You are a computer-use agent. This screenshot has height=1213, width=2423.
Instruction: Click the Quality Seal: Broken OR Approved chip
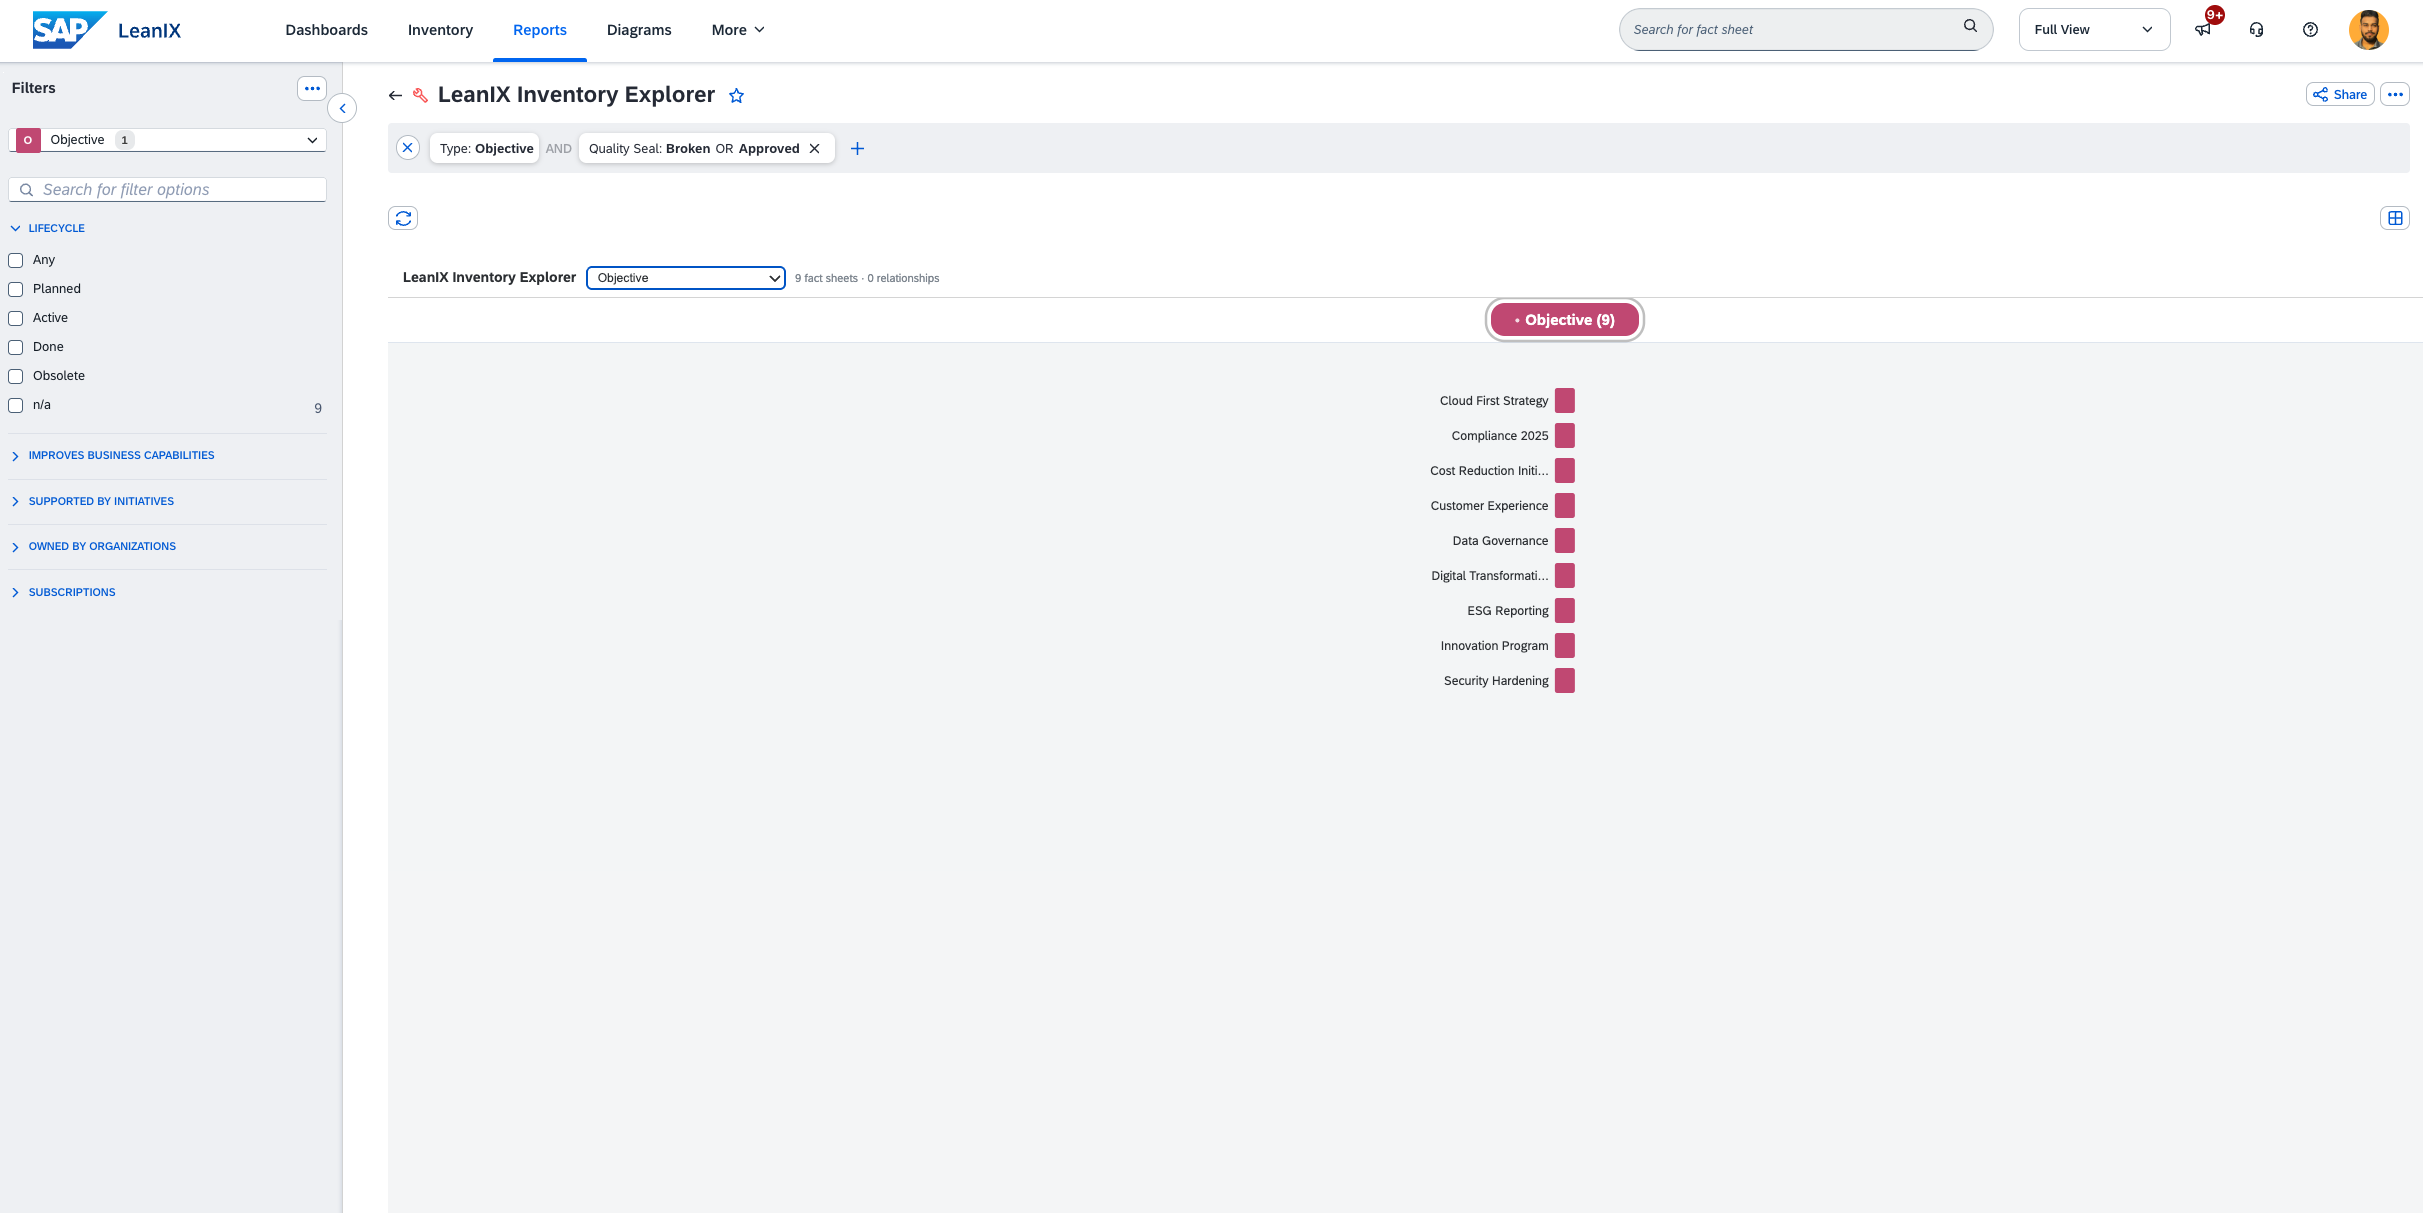pos(694,148)
